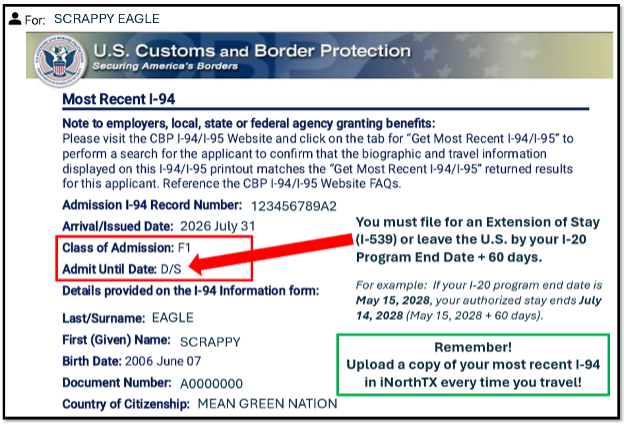Screen dimensions: 624x424
Task: Click the citizenship value MEAN GREEN NATION
Action: coord(267,404)
